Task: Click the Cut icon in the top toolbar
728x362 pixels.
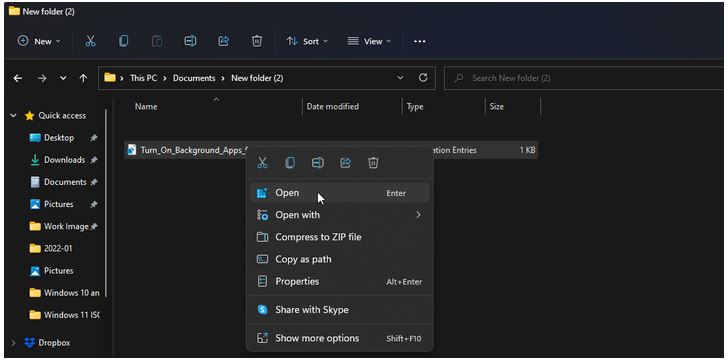Action: (x=90, y=41)
